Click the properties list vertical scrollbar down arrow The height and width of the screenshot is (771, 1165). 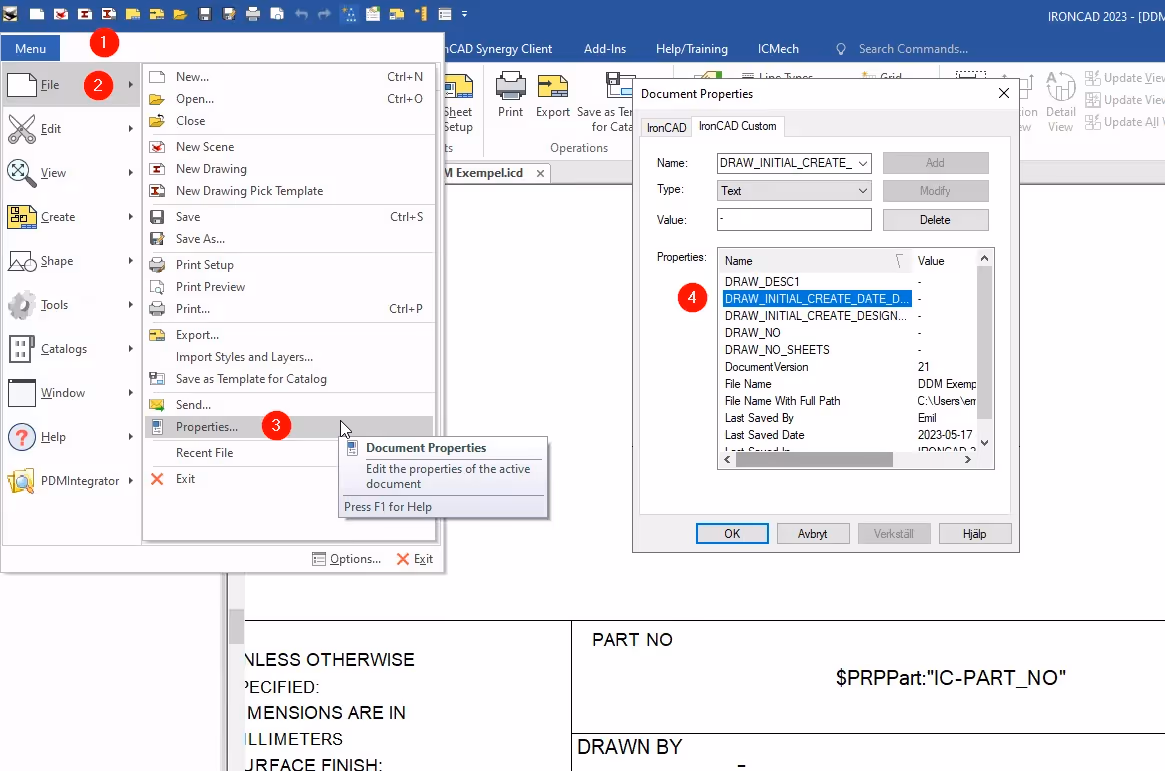click(984, 443)
